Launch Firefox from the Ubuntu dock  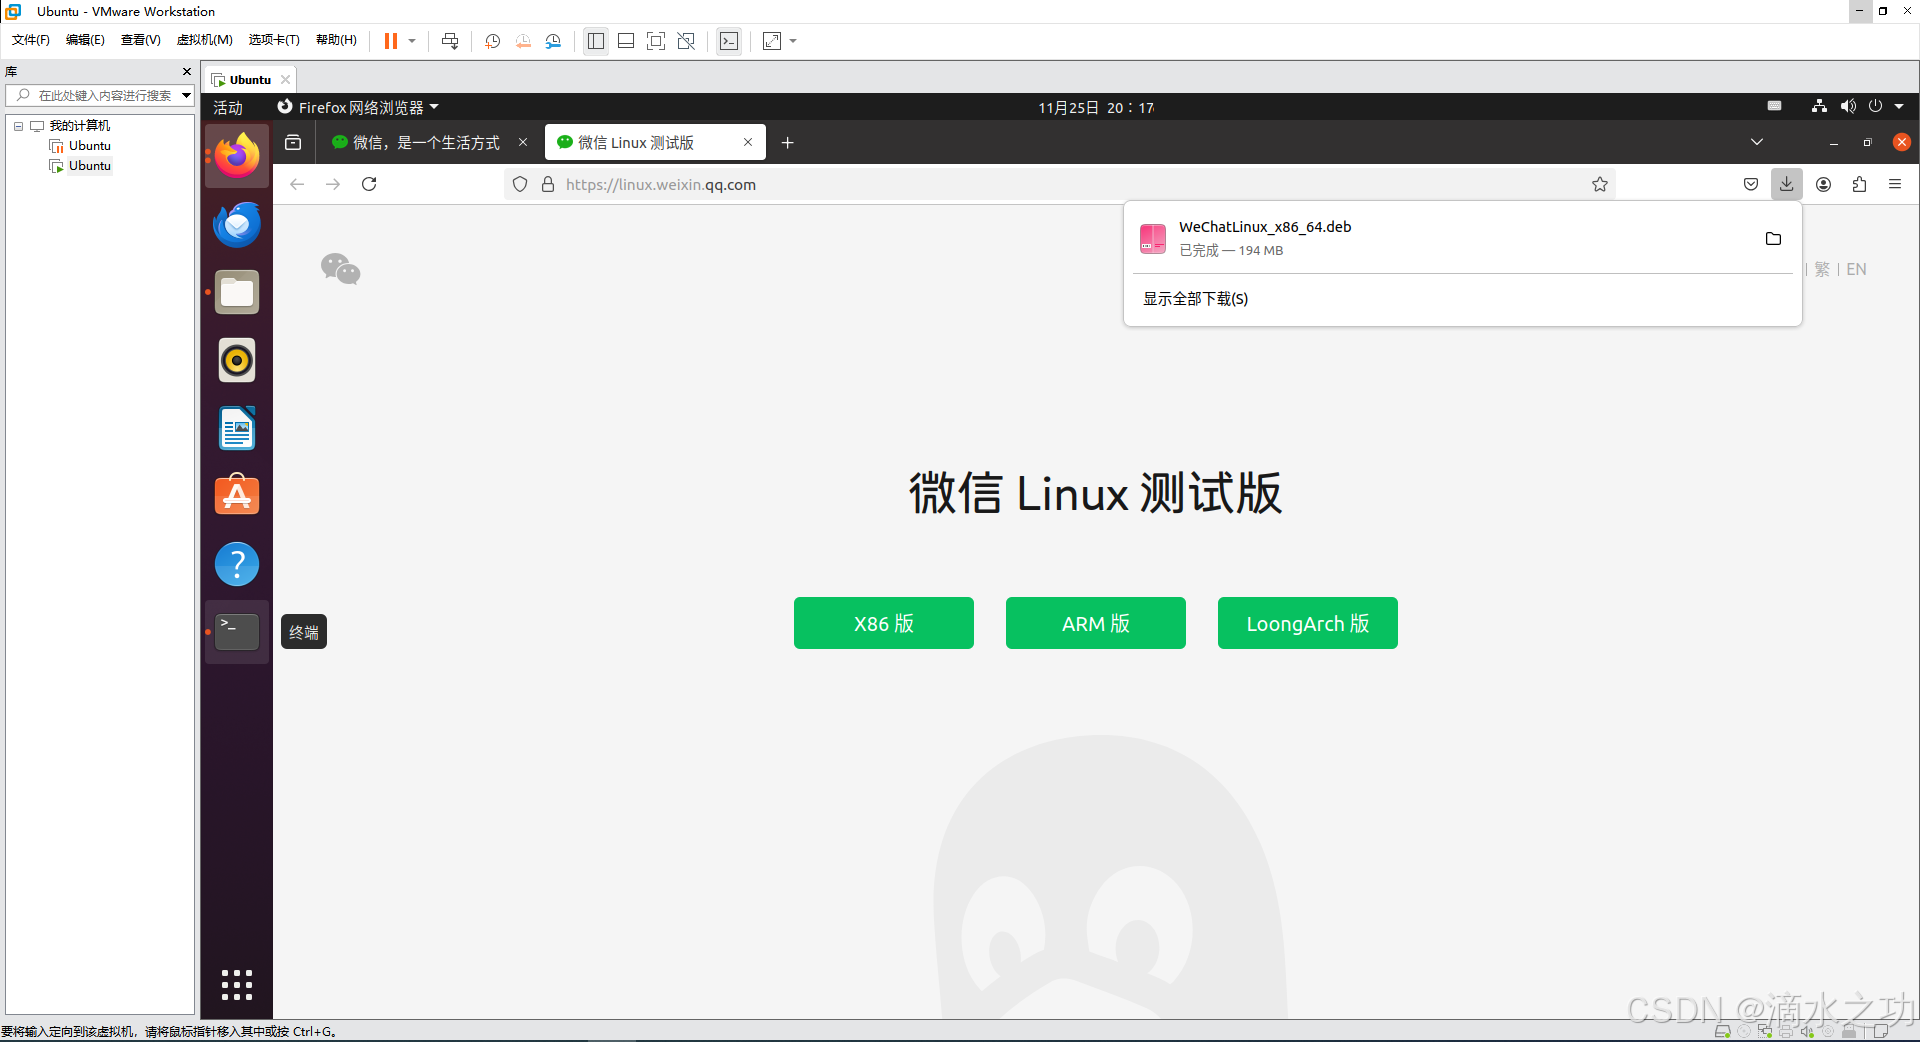tap(237, 155)
